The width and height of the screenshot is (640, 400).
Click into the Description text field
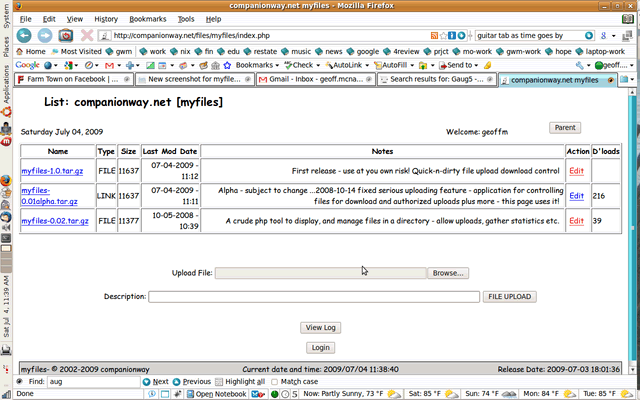pos(314,297)
